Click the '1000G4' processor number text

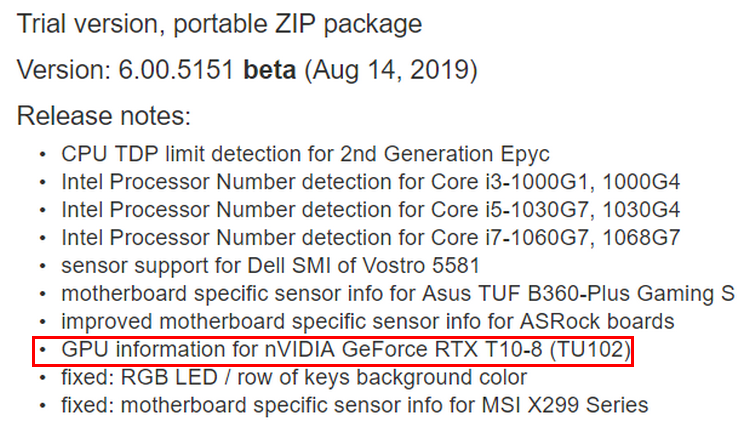(641, 182)
